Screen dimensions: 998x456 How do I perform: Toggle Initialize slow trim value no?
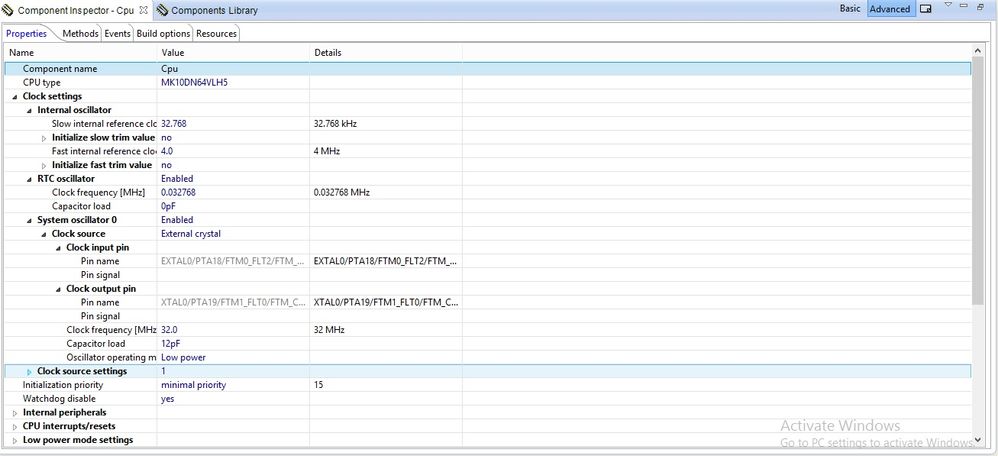tap(233, 138)
